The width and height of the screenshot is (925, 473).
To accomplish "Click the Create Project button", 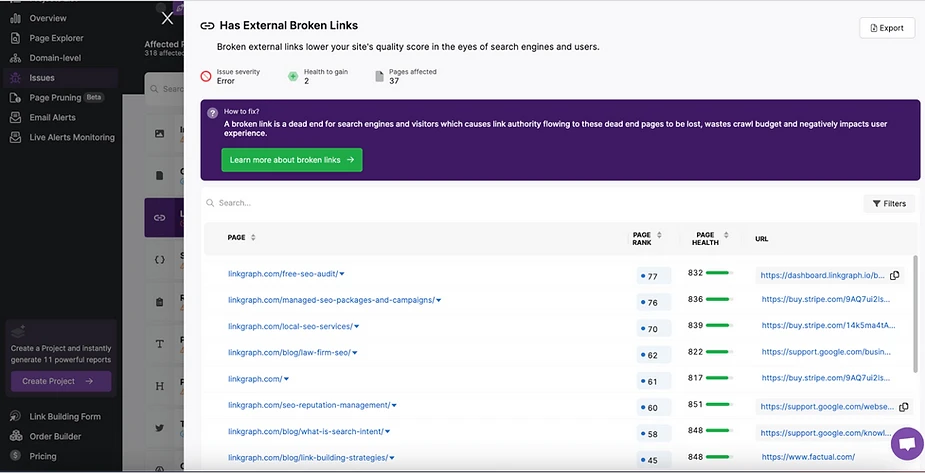I will (x=61, y=381).
